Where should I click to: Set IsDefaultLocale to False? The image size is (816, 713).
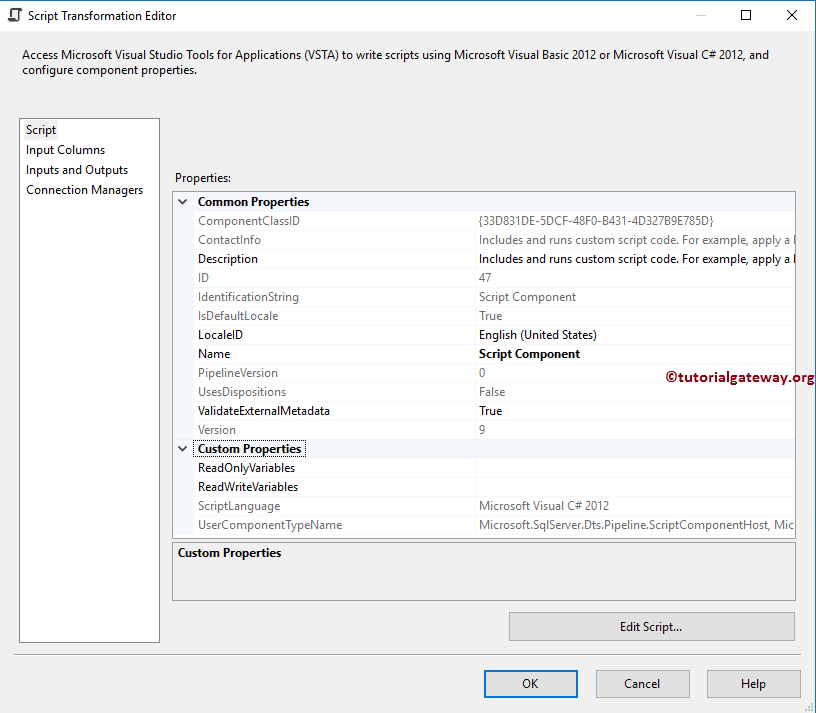600,315
